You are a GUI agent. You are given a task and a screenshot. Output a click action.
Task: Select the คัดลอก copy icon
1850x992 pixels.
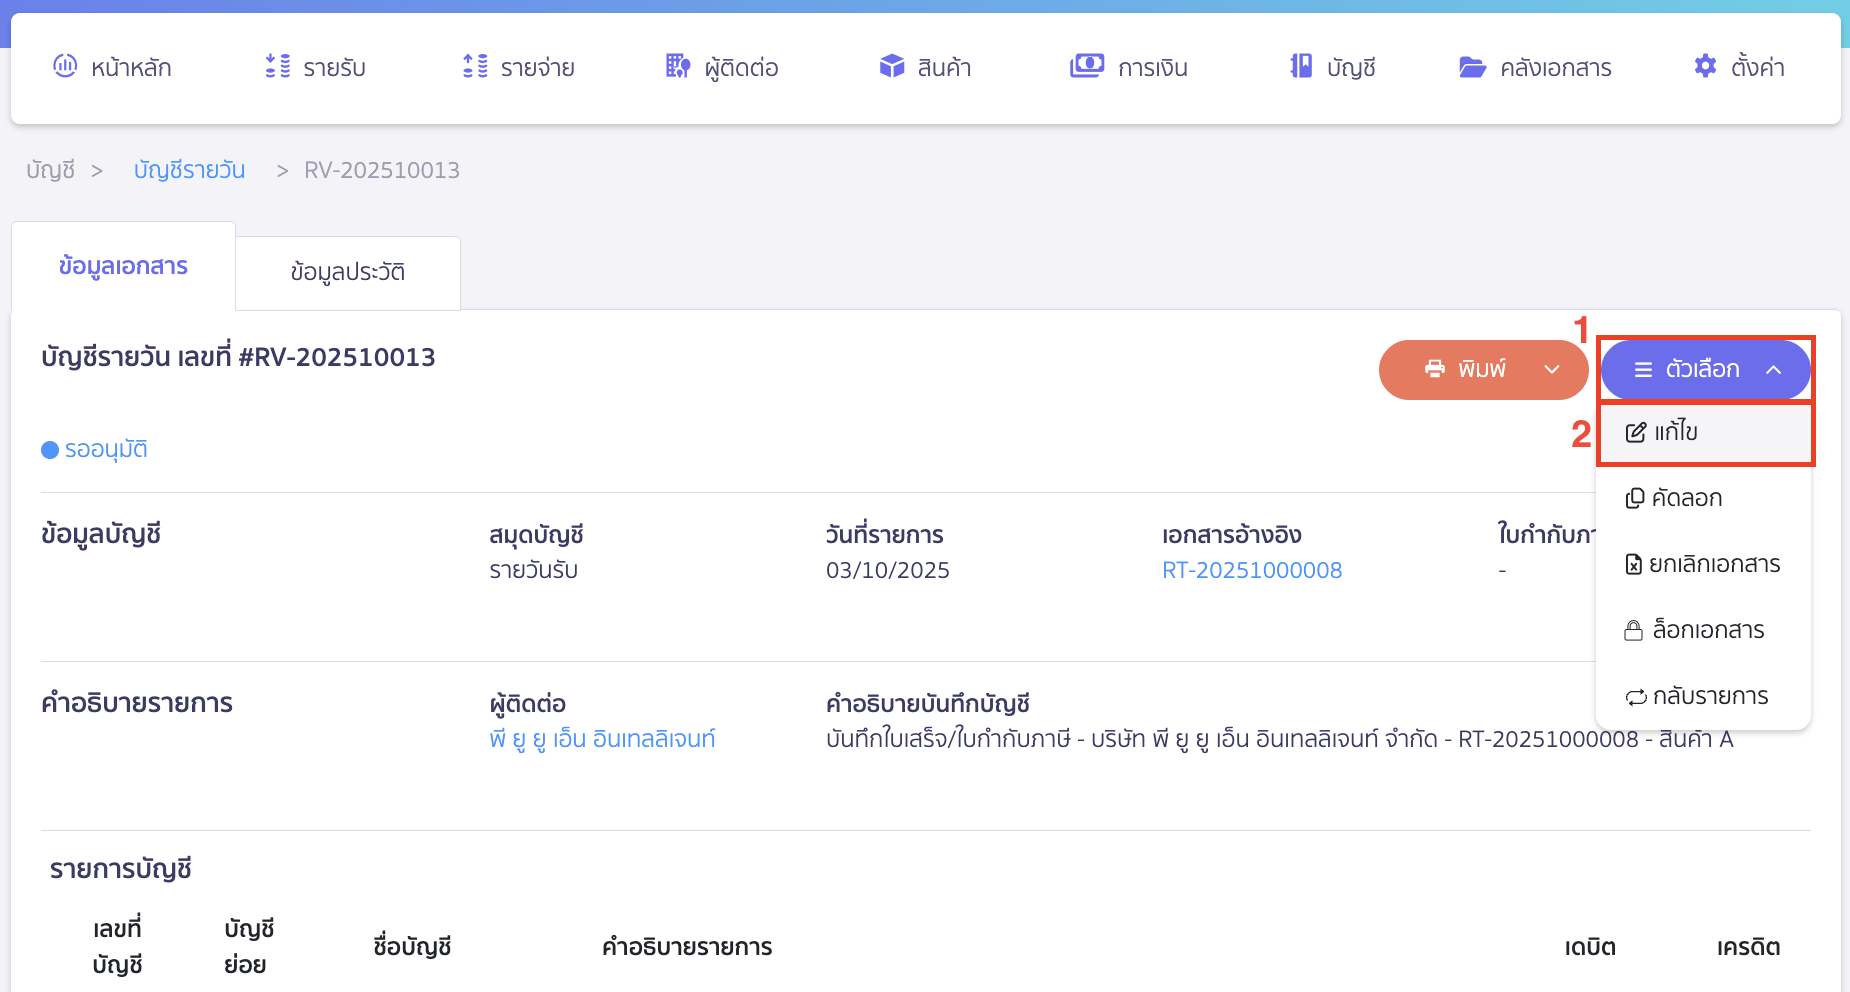tap(1637, 497)
